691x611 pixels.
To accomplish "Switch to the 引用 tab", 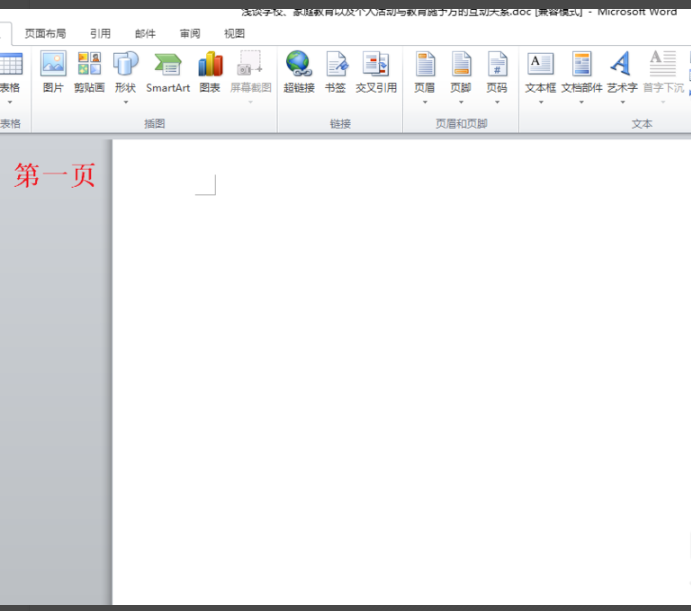I will [100, 34].
